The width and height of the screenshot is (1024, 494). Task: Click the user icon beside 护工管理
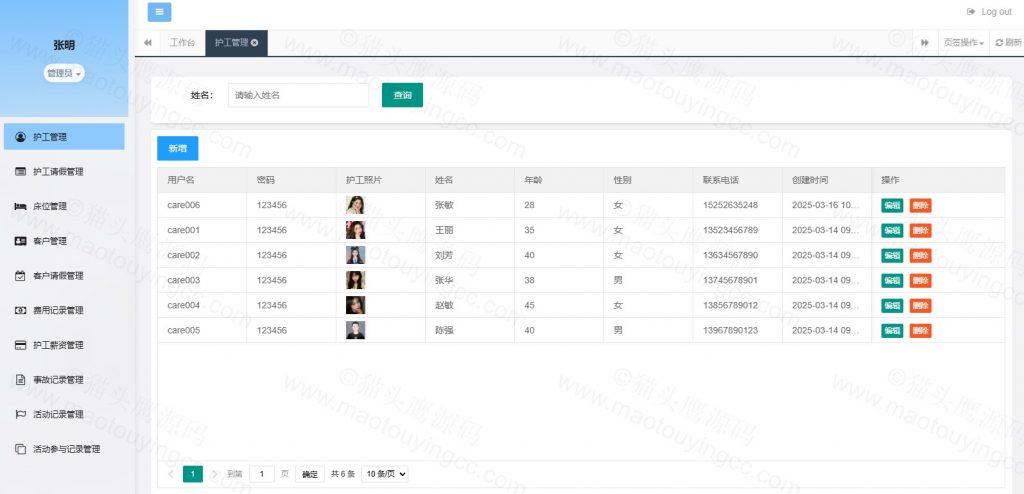pos(20,137)
